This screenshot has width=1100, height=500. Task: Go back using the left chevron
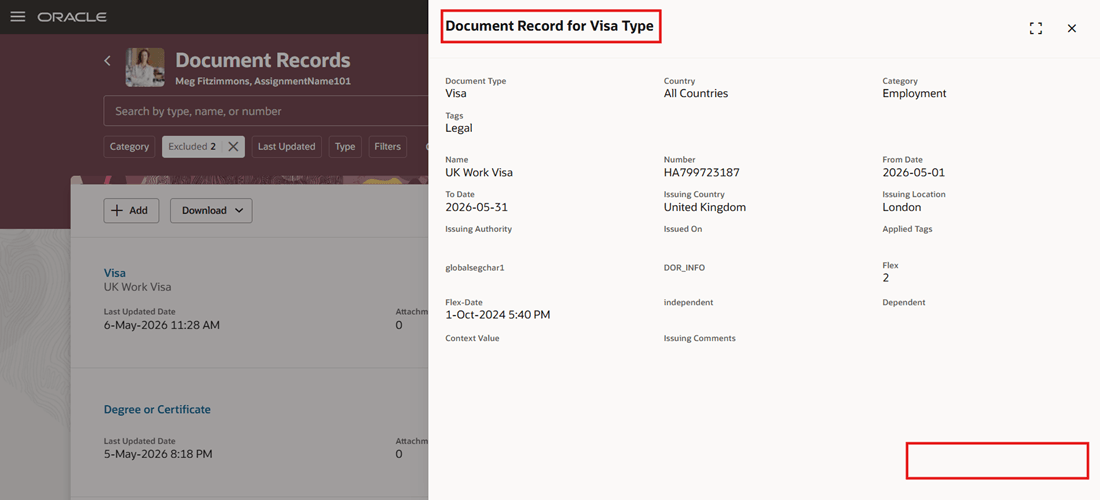click(x=107, y=61)
